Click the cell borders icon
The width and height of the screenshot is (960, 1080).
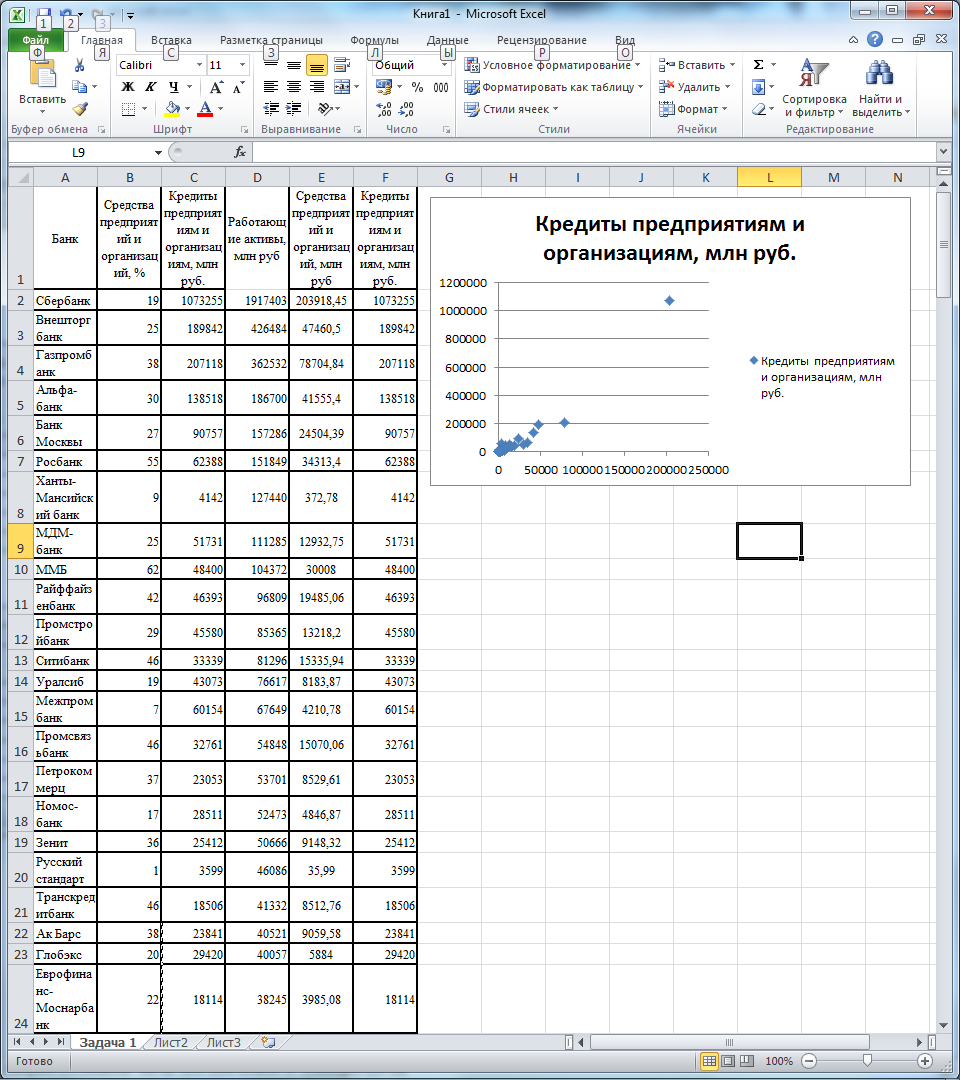(128, 109)
